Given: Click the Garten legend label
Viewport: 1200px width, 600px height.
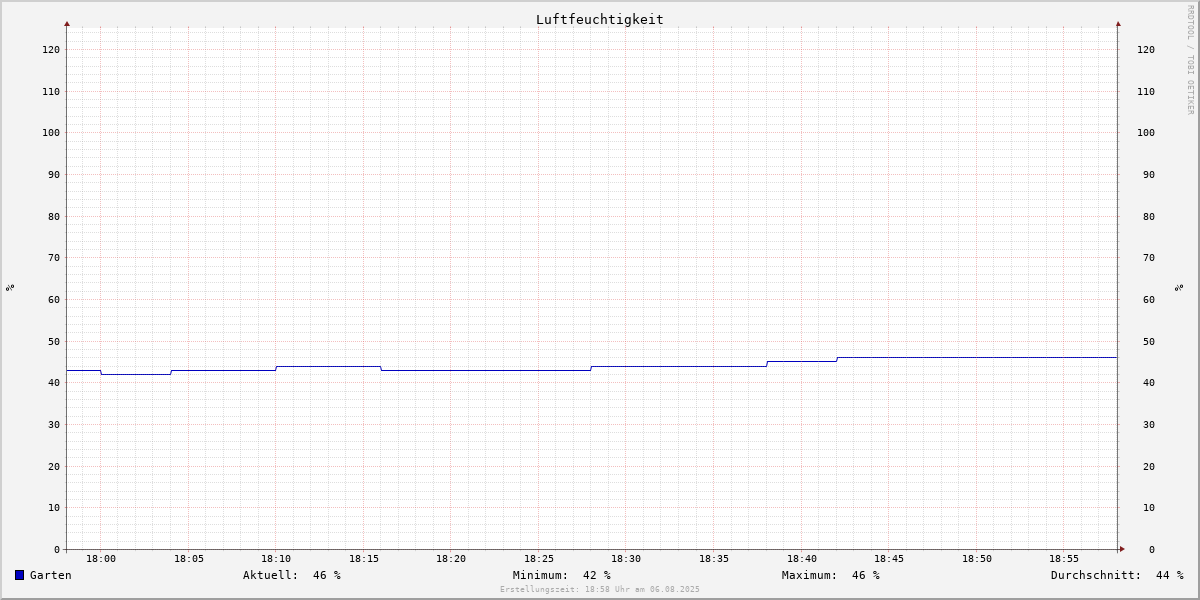Looking at the screenshot, I should click(51, 575).
